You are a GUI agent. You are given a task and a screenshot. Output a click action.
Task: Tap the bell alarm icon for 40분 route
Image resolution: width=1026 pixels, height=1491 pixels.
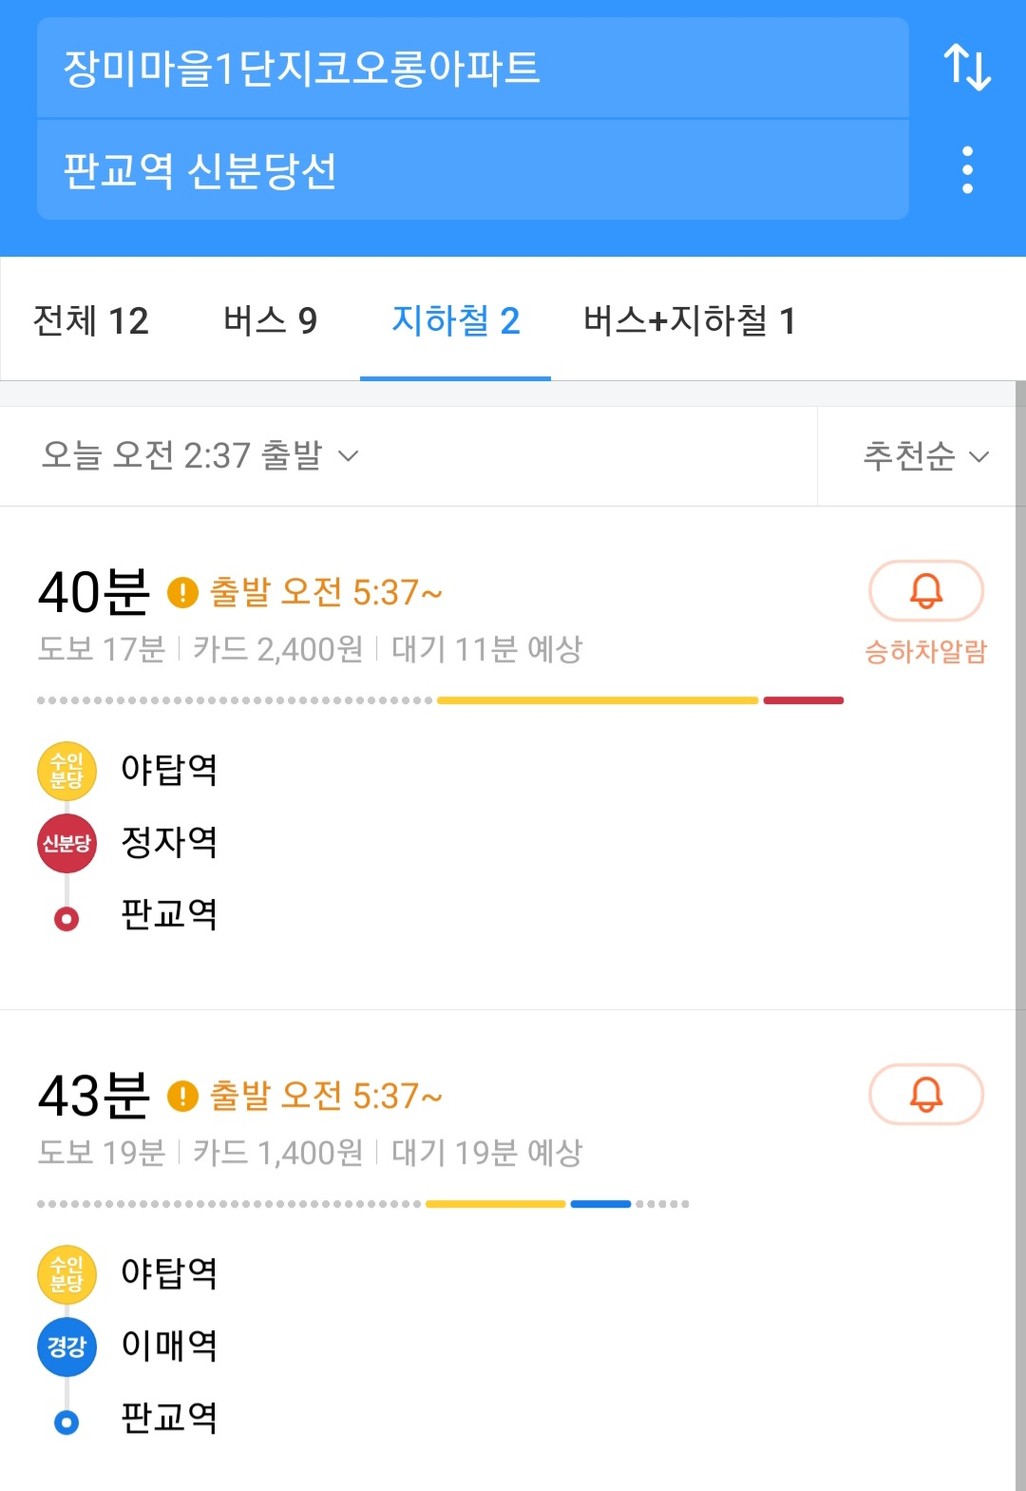click(926, 591)
